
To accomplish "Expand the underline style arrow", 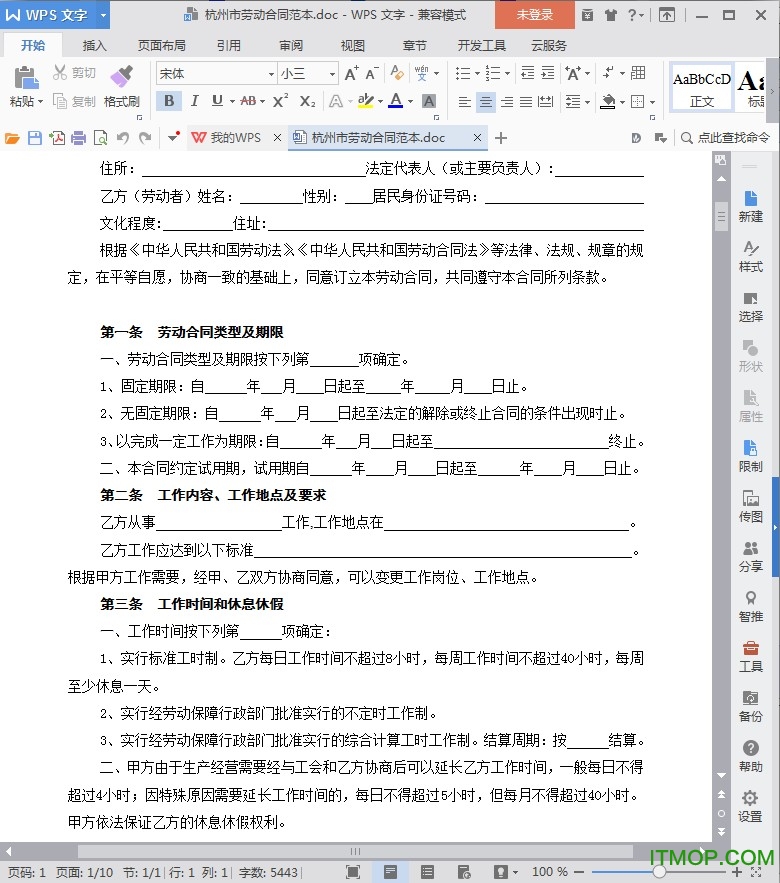I will coord(232,101).
